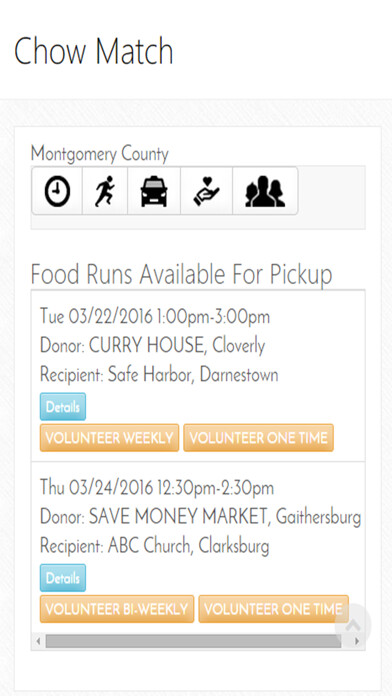Click the clock icon in the toolbar
392x696 pixels.
click(57, 191)
